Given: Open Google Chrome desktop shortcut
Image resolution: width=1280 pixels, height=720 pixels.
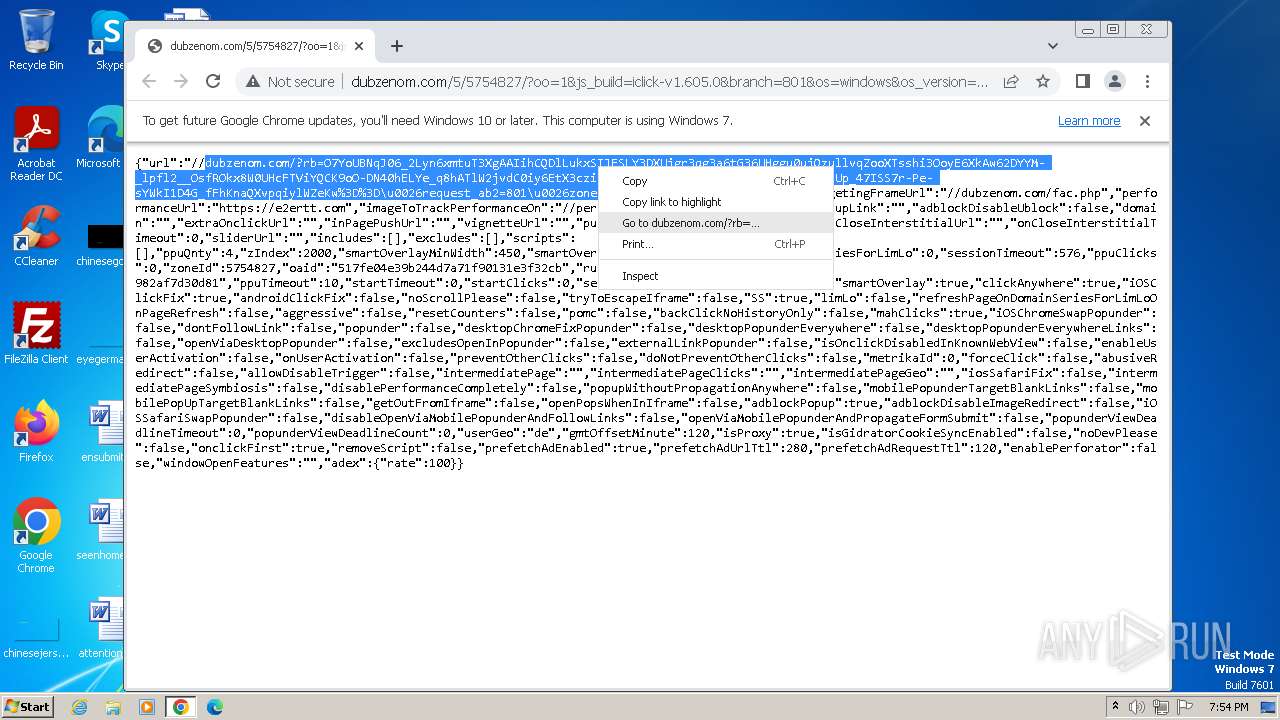Looking at the screenshot, I should (x=36, y=536).
